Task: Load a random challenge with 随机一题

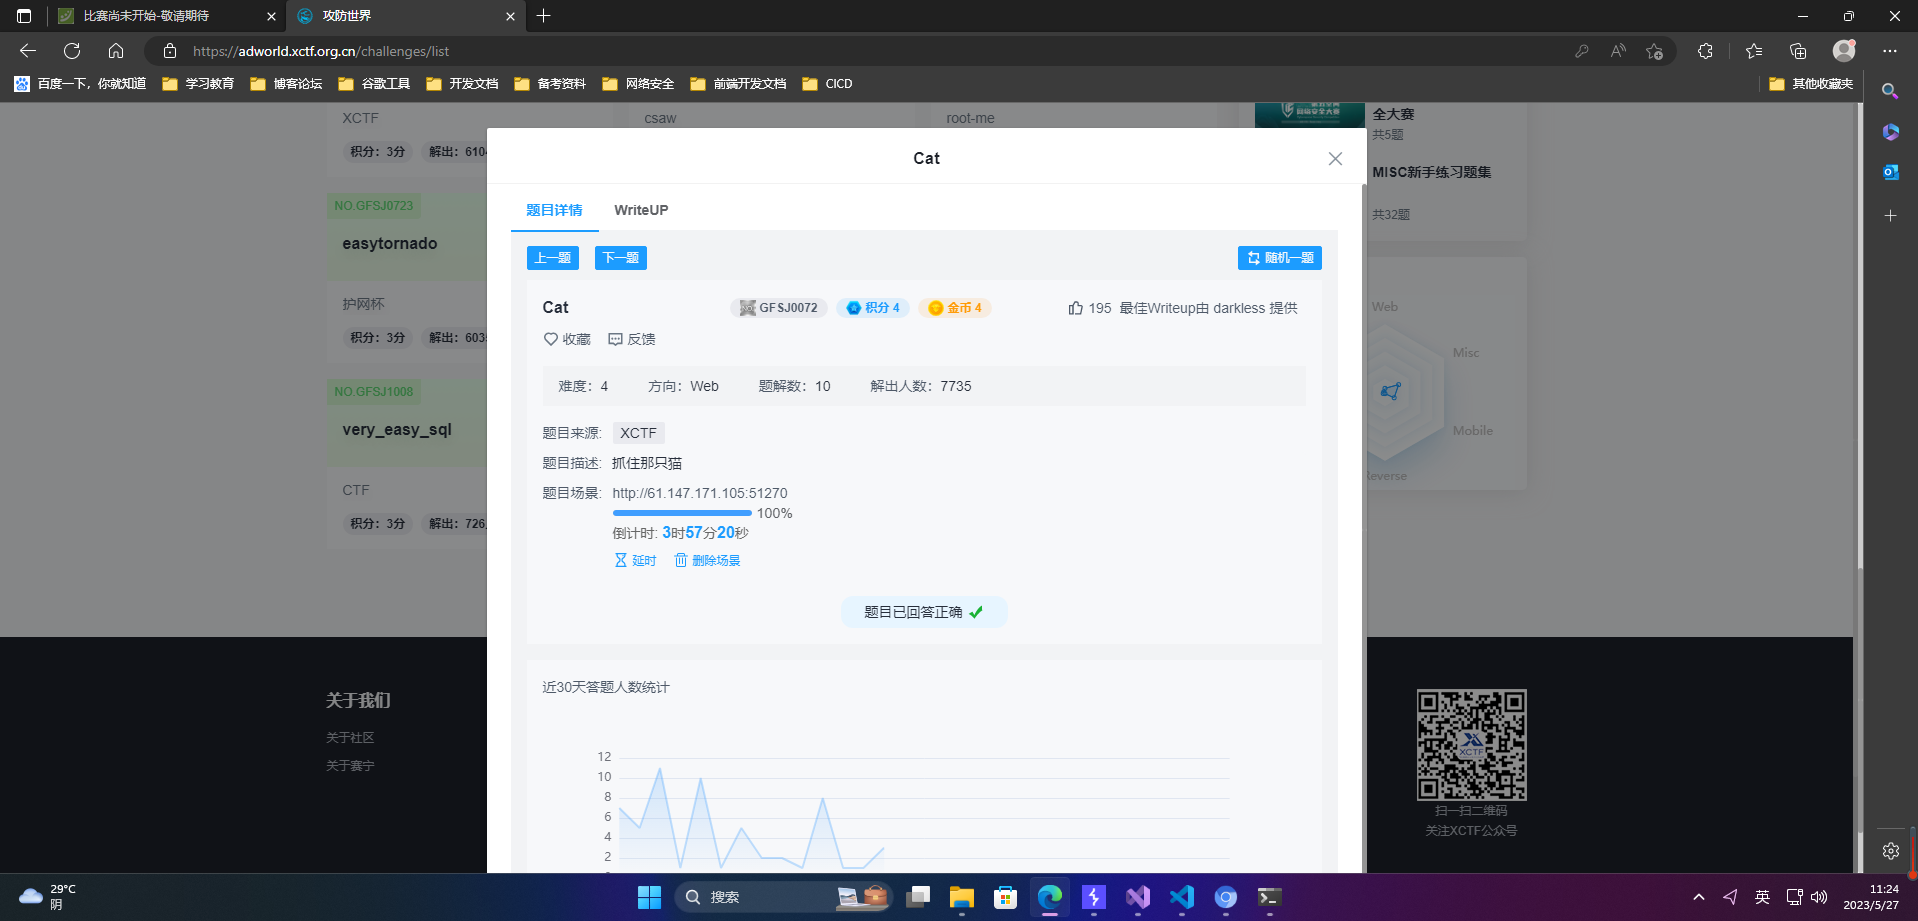Action: [x=1280, y=258]
